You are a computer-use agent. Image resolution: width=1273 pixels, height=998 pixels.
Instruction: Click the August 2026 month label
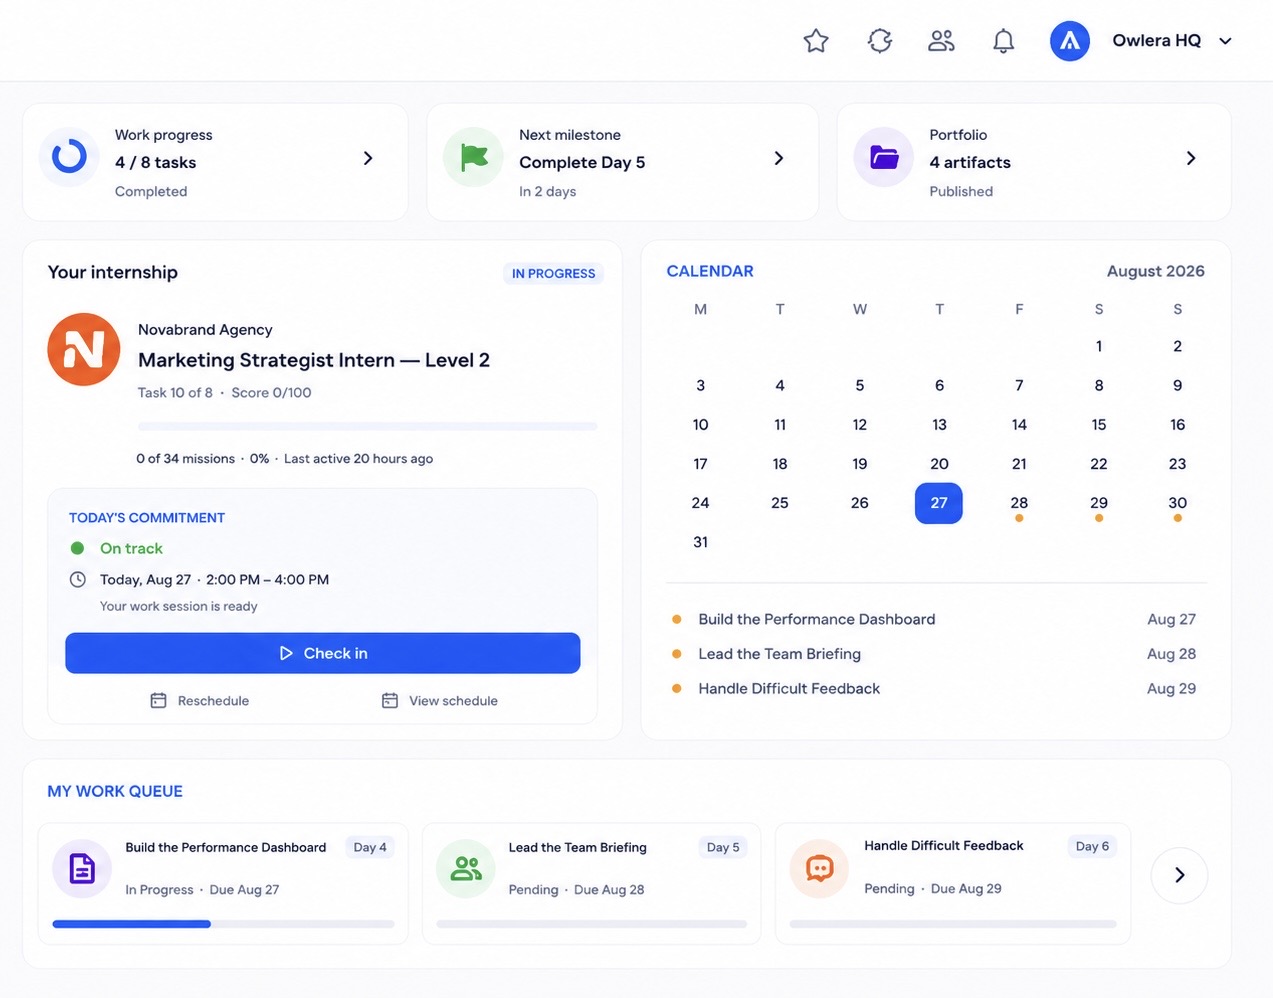point(1155,271)
